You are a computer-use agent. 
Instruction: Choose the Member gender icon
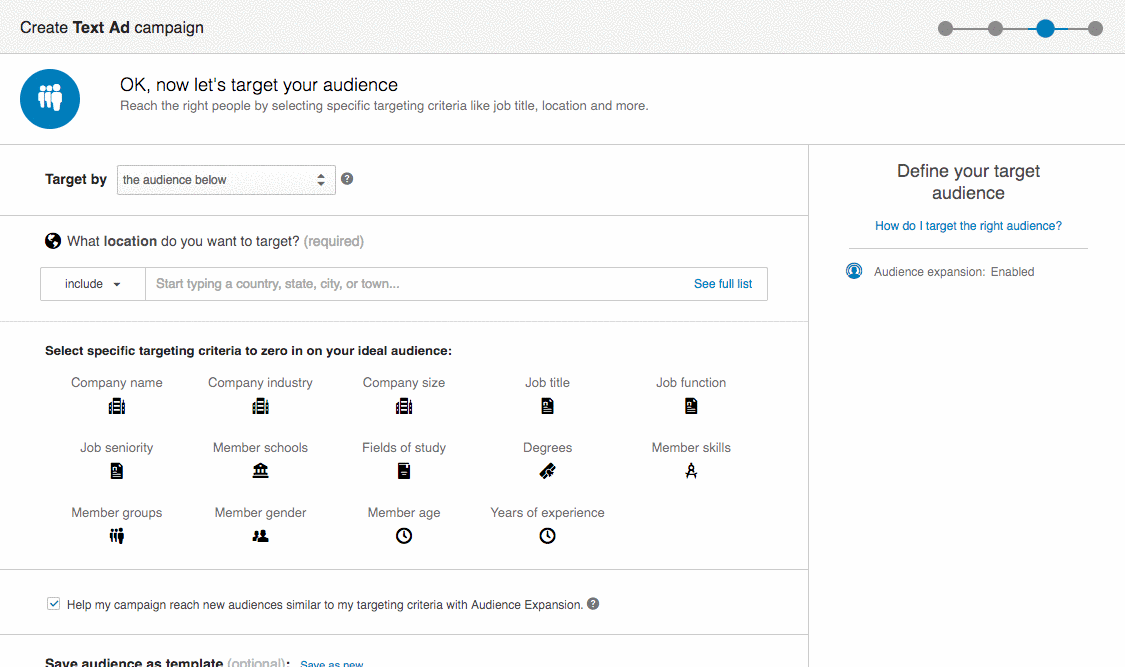(x=261, y=536)
